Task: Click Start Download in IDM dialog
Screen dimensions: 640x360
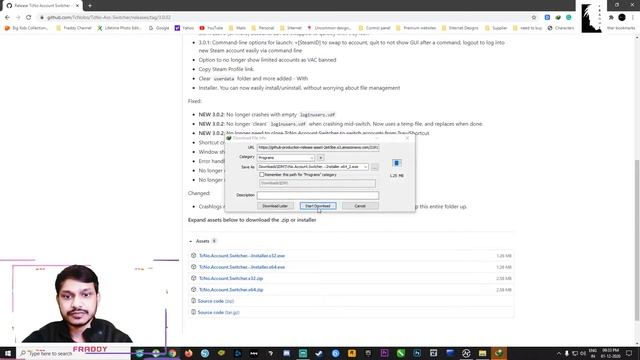Action: 318,206
